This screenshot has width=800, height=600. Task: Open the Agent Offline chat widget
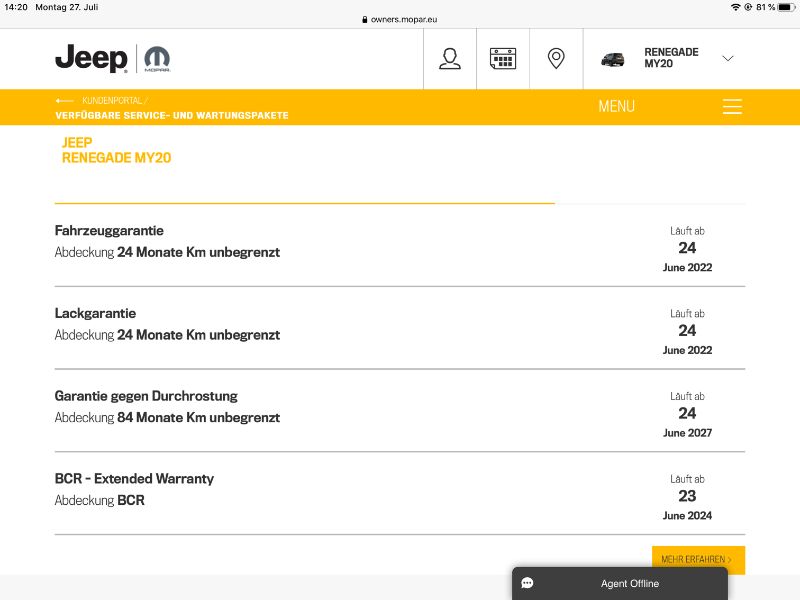629,583
